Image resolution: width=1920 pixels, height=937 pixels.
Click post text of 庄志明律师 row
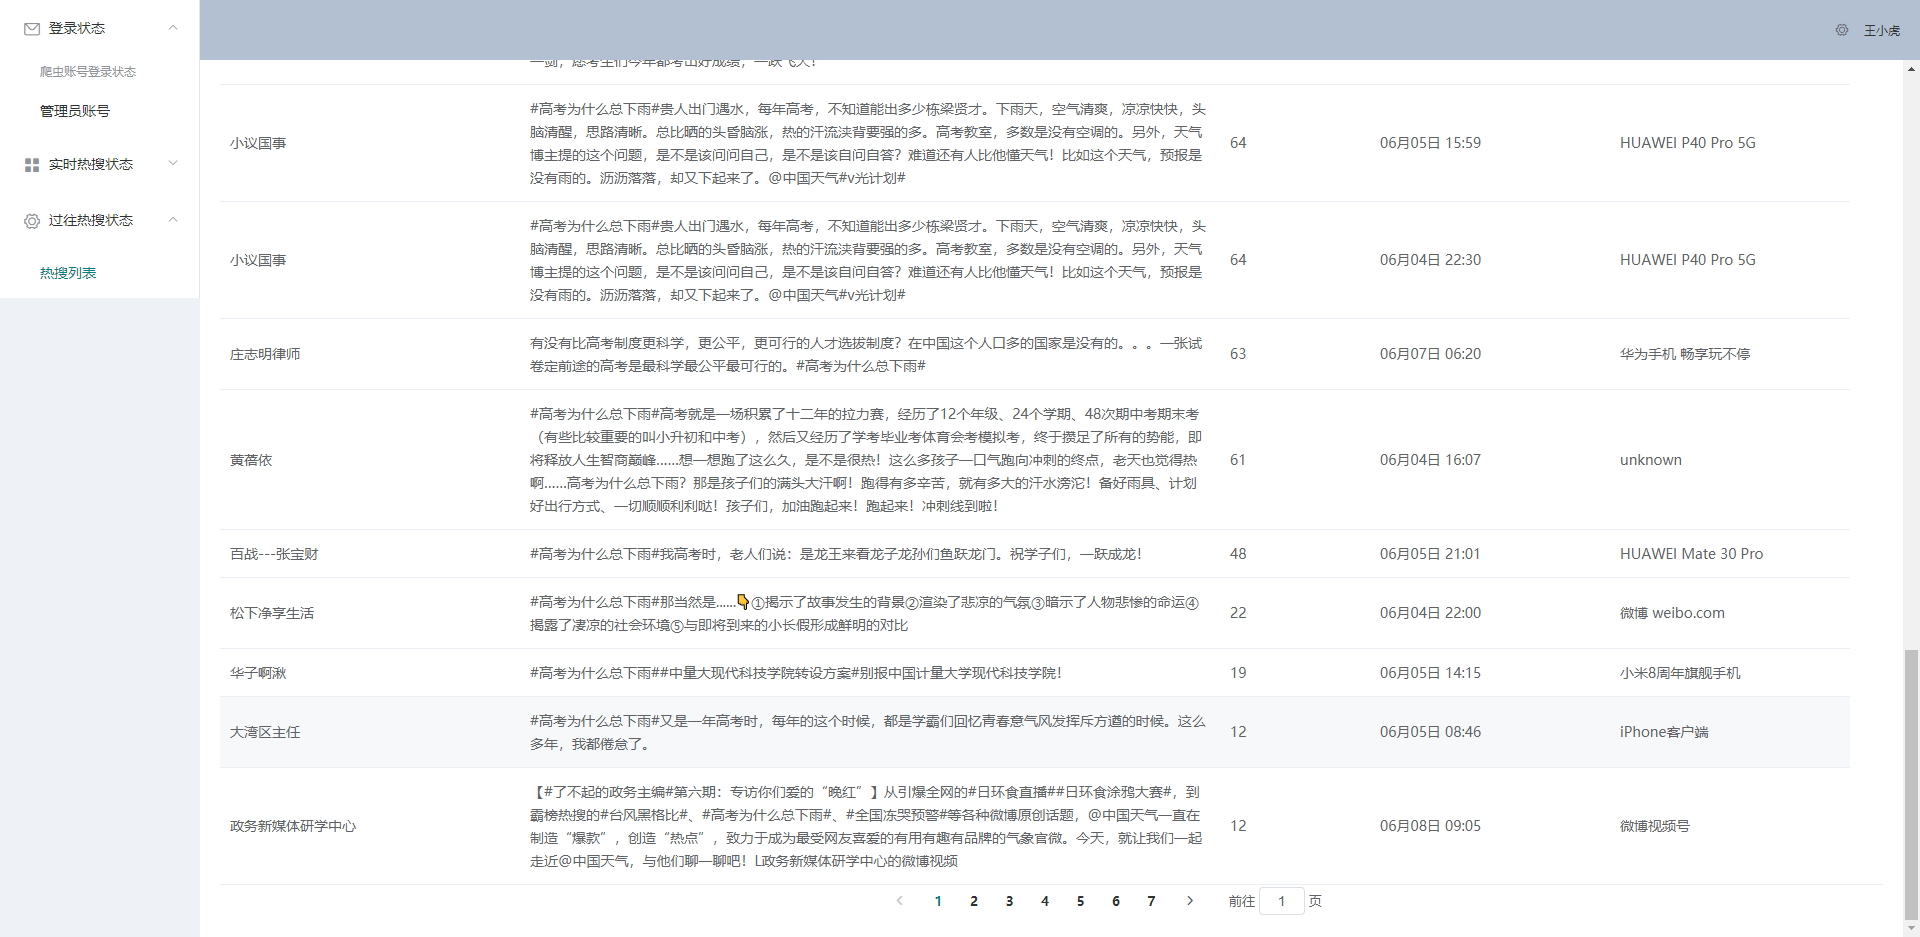[866, 355]
